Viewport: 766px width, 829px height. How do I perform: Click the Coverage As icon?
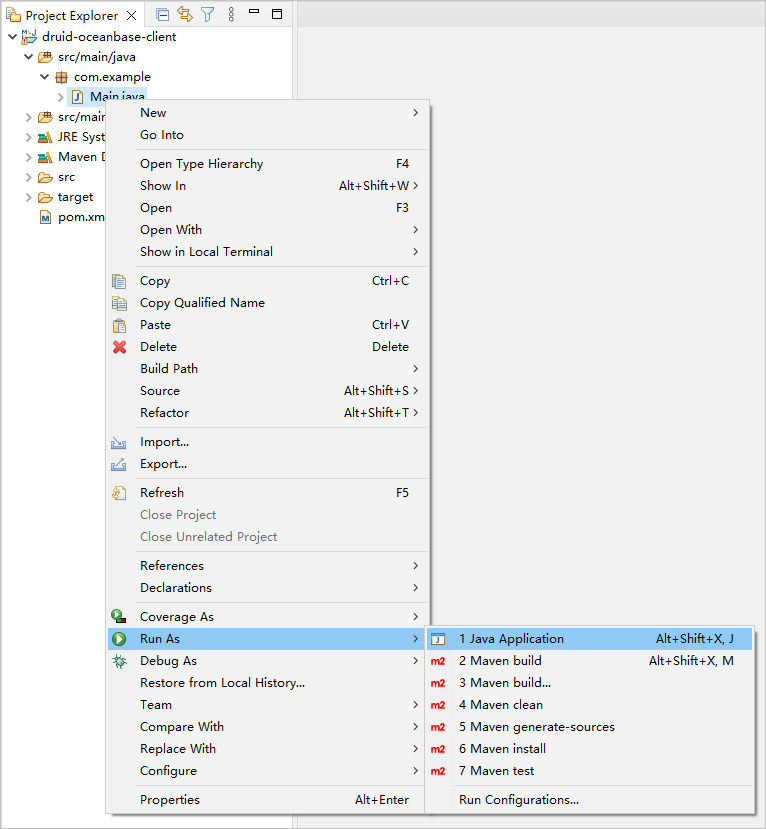point(119,617)
